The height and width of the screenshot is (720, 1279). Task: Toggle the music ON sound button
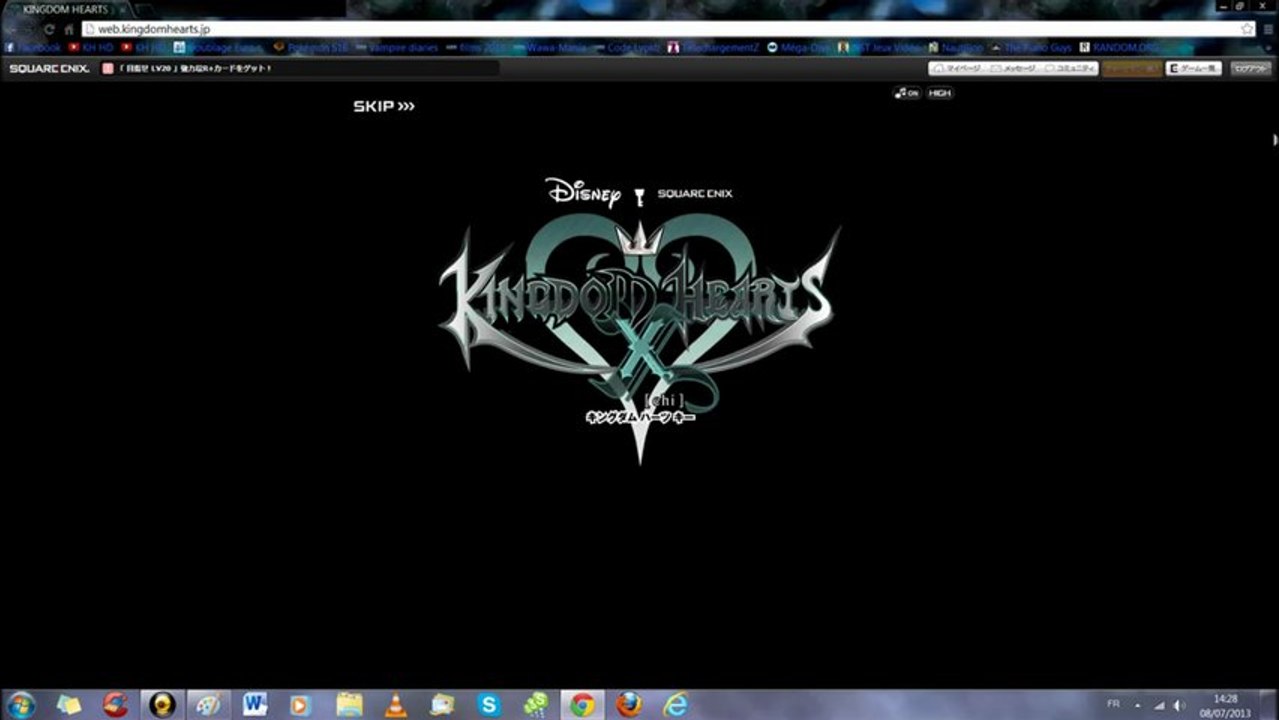pyautogui.click(x=907, y=93)
